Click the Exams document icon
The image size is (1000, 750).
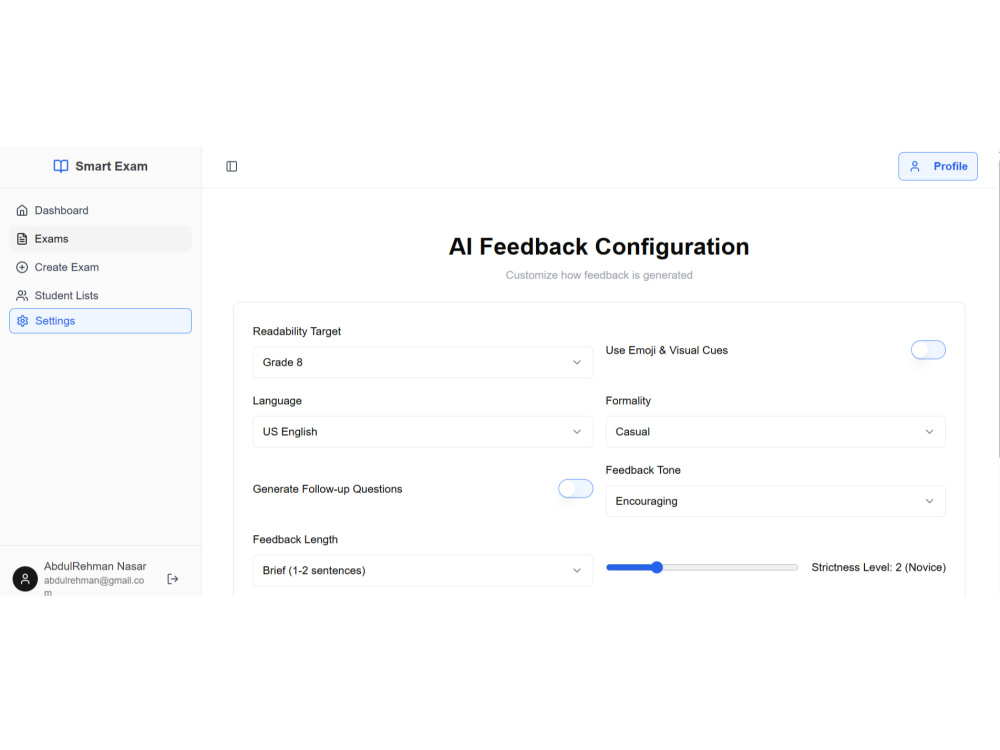click(22, 239)
